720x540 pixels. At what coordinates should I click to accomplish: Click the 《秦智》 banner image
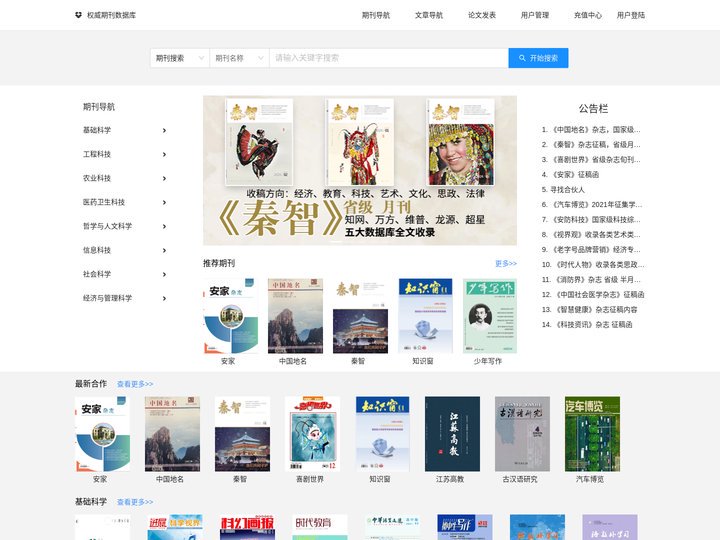click(x=360, y=170)
